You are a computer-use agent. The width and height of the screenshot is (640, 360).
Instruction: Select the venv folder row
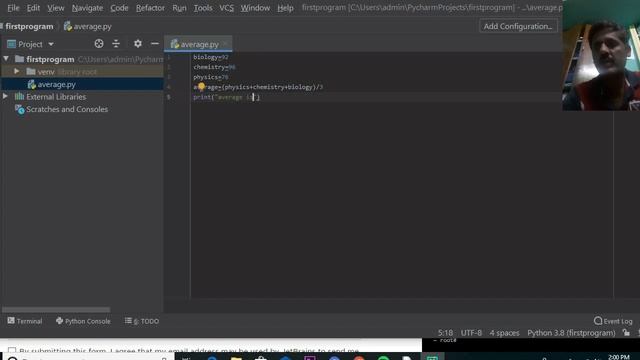[82, 72]
